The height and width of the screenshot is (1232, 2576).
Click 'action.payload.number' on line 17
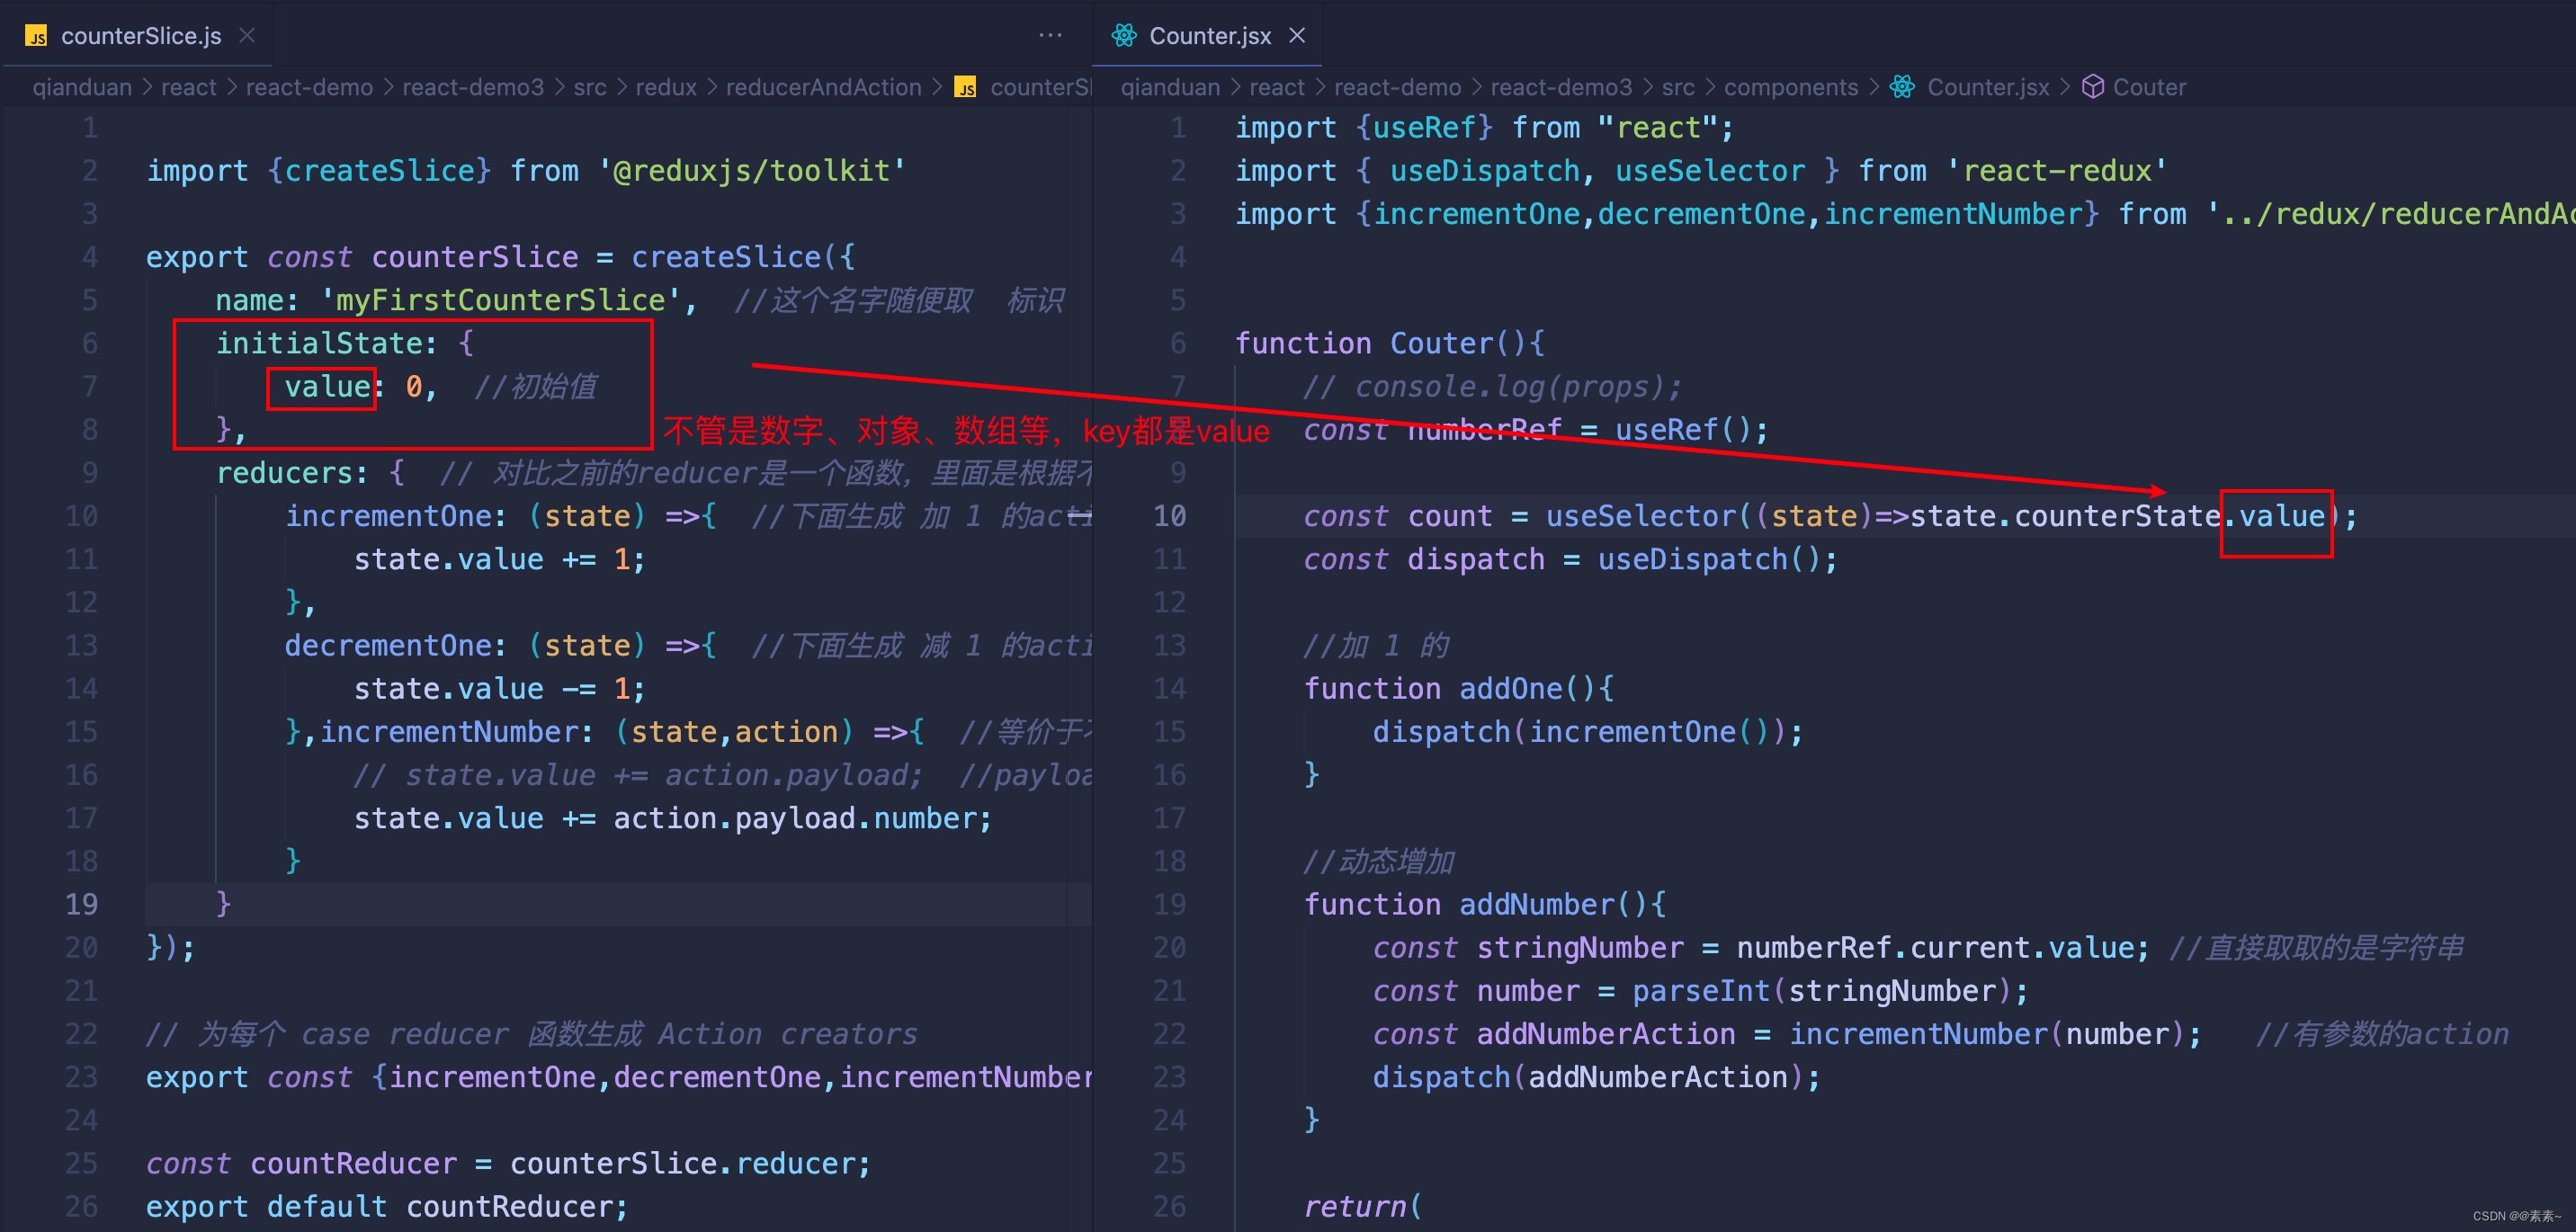(795, 818)
